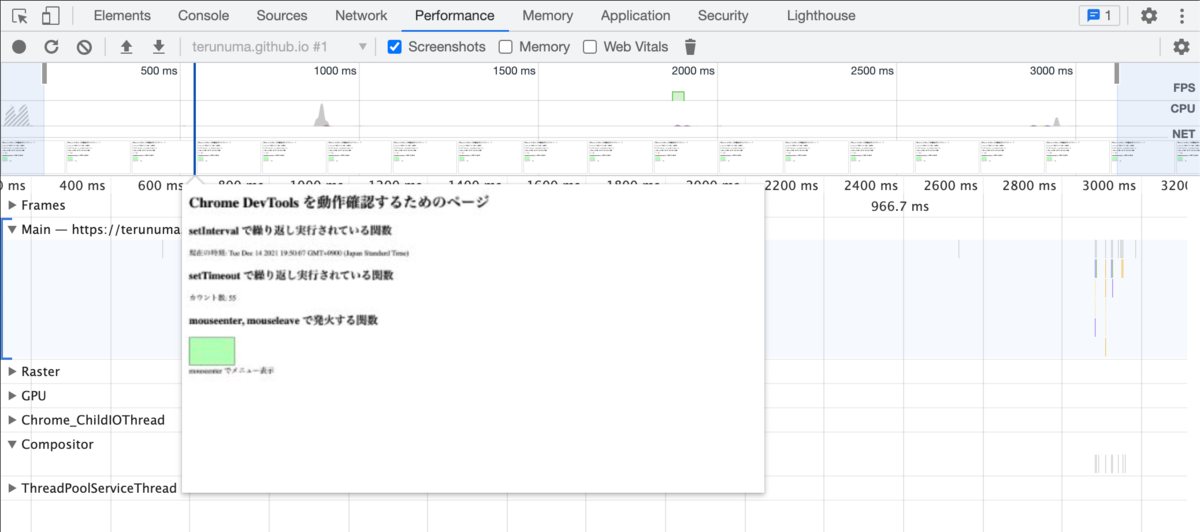Click the CPU label in overview
Image resolution: width=1200 pixels, height=532 pixels.
(1184, 109)
